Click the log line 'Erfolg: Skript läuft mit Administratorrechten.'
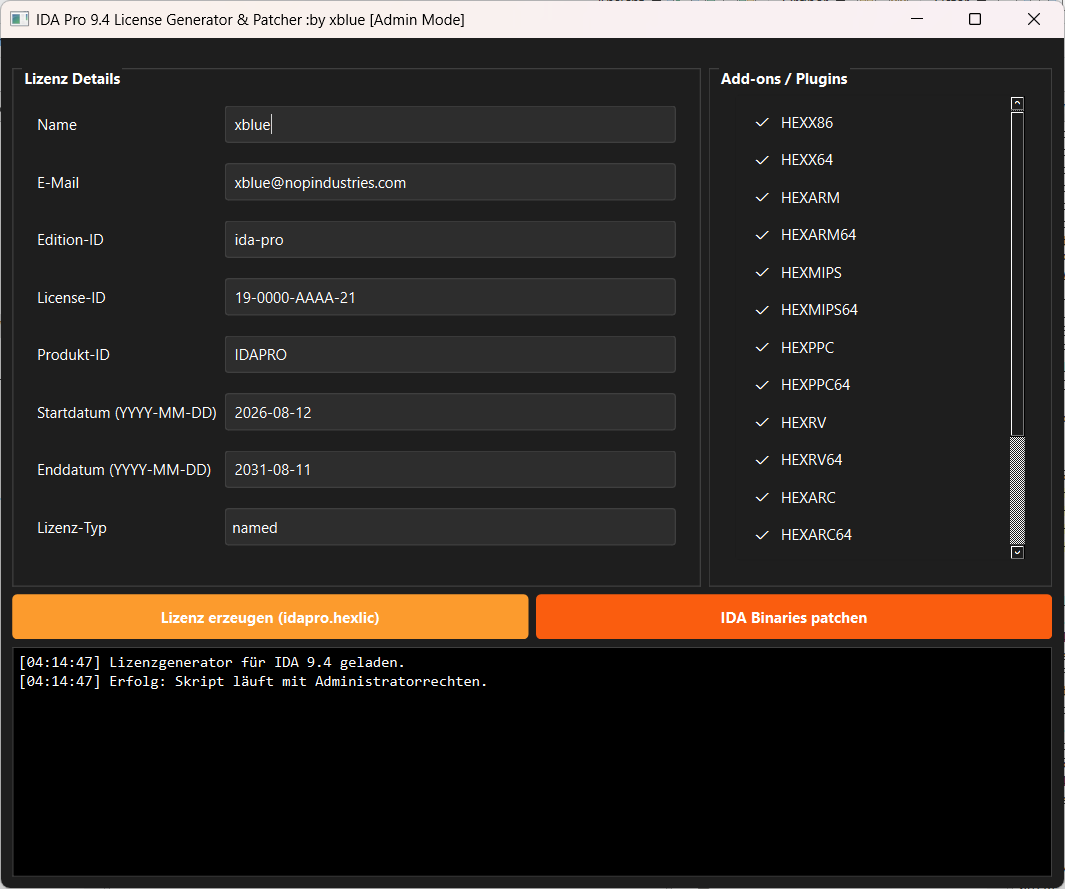The height and width of the screenshot is (889, 1065). 298,681
